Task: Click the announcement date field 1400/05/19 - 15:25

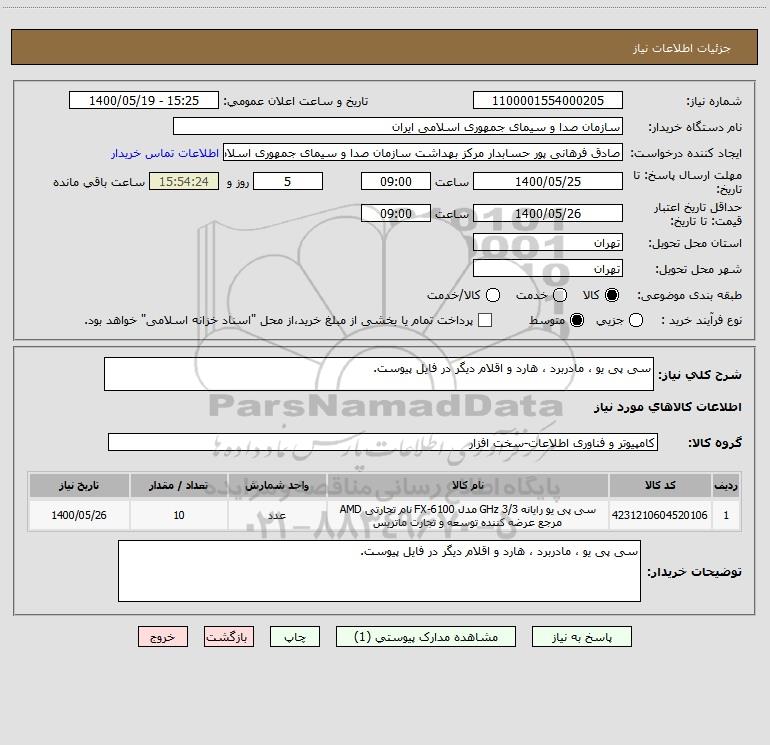Action: (x=144, y=101)
